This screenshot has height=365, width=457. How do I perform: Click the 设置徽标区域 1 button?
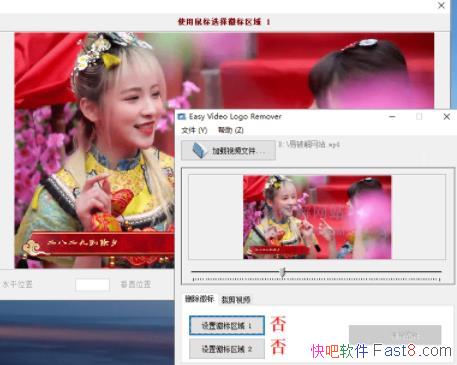tap(227, 325)
